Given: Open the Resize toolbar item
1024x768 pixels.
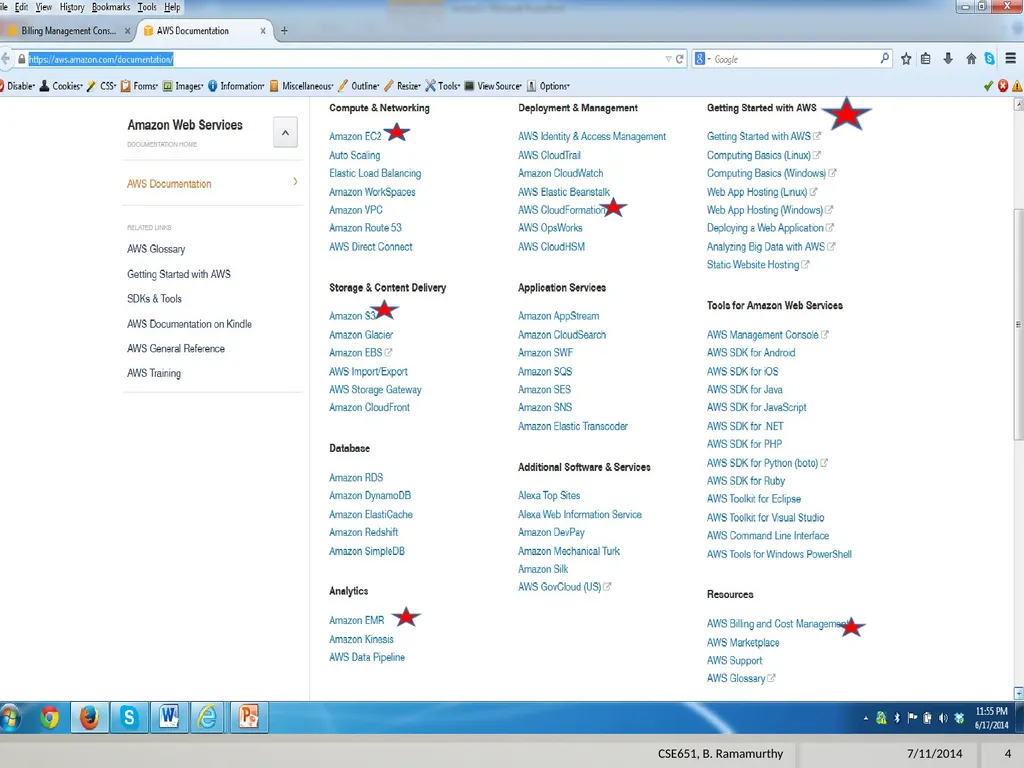Looking at the screenshot, I should pyautogui.click(x=402, y=86).
